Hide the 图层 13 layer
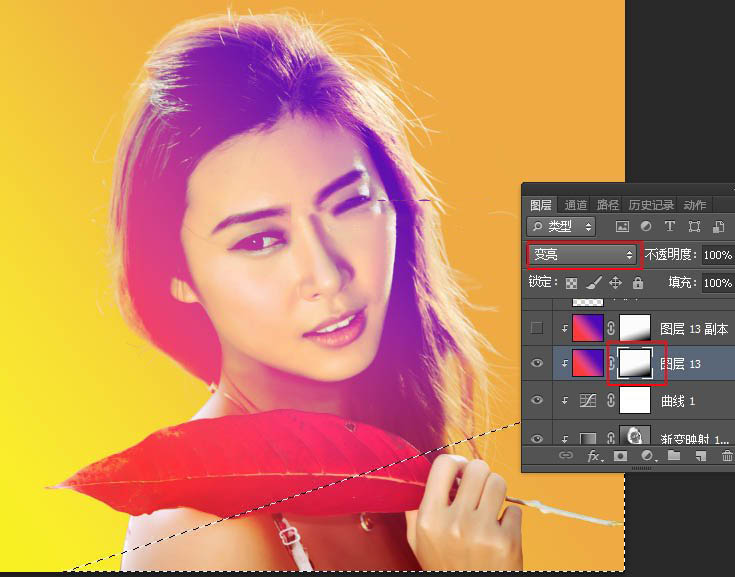Screen dimensions: 735x577 click(537, 363)
